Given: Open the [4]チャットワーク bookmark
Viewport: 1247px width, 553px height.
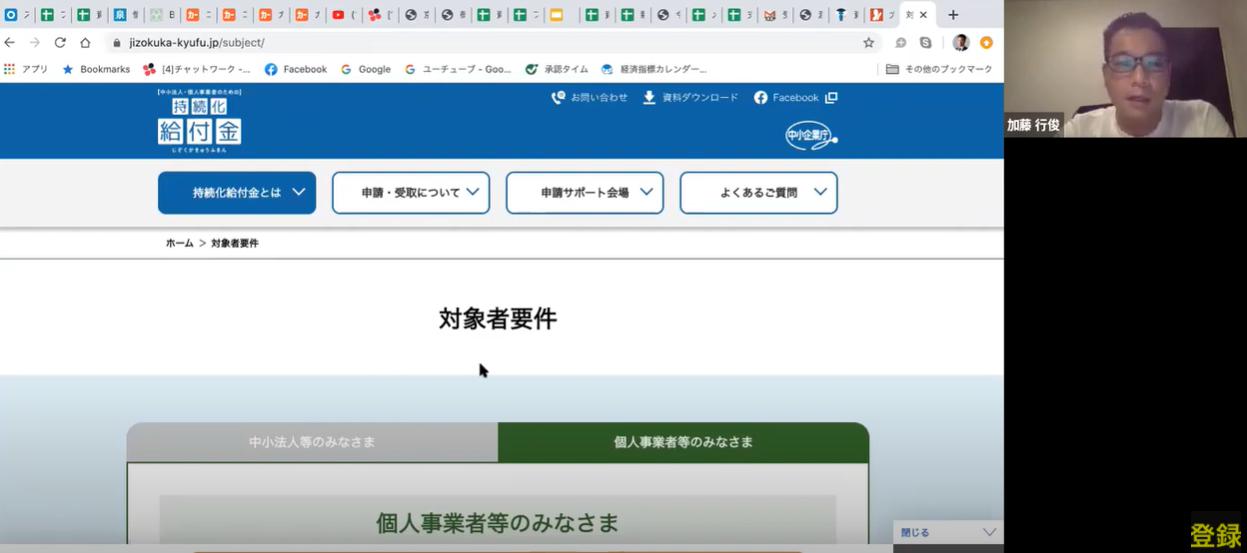Looking at the screenshot, I should [197, 69].
